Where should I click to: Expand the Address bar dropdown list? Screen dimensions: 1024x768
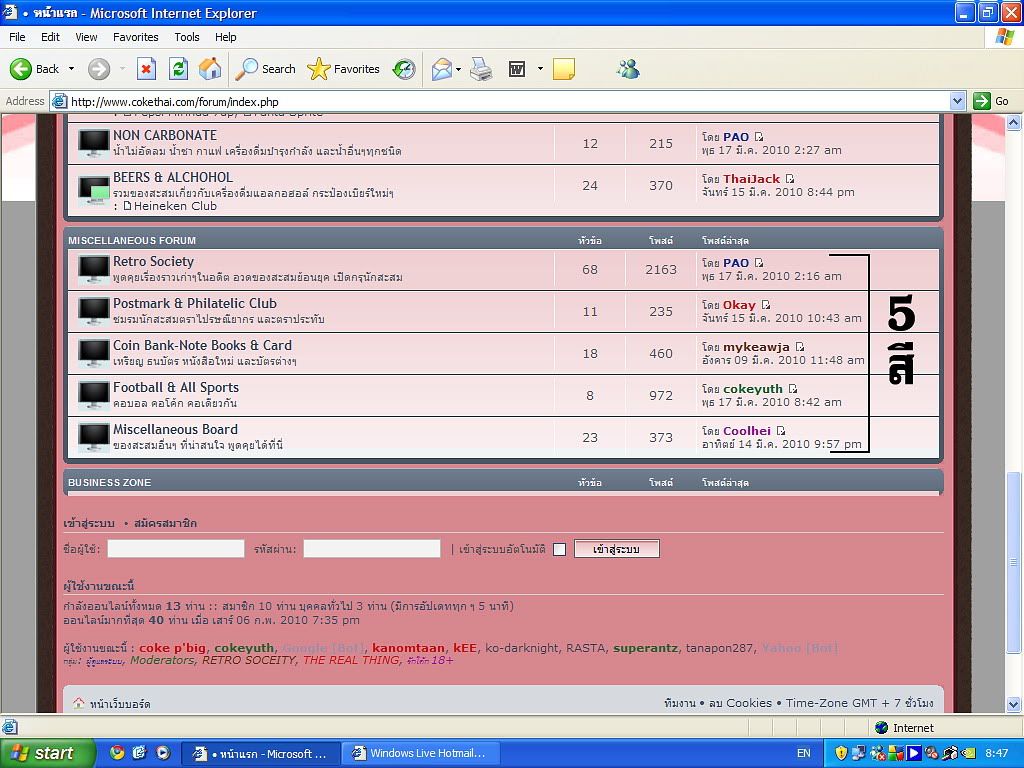point(957,101)
